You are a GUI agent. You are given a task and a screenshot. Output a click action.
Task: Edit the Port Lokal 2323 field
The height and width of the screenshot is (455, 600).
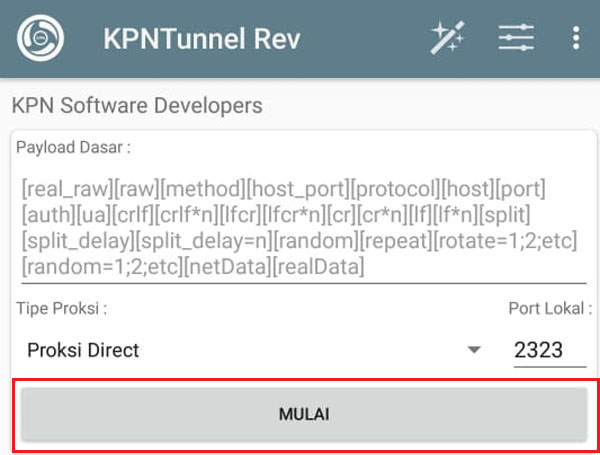tap(549, 350)
